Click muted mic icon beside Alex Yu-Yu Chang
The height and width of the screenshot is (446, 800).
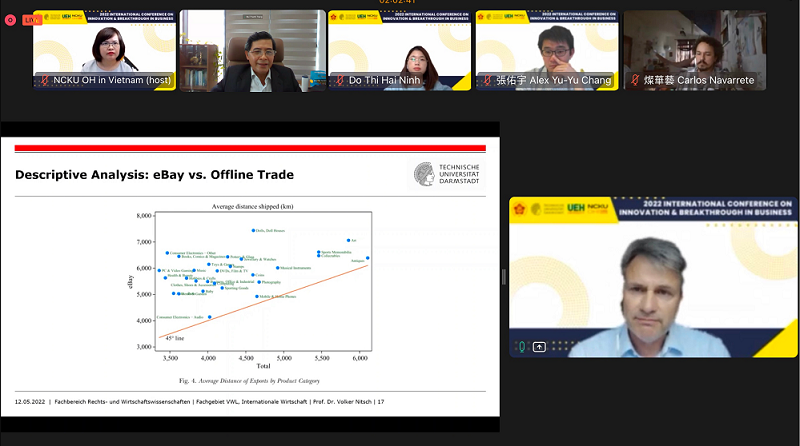click(487, 80)
